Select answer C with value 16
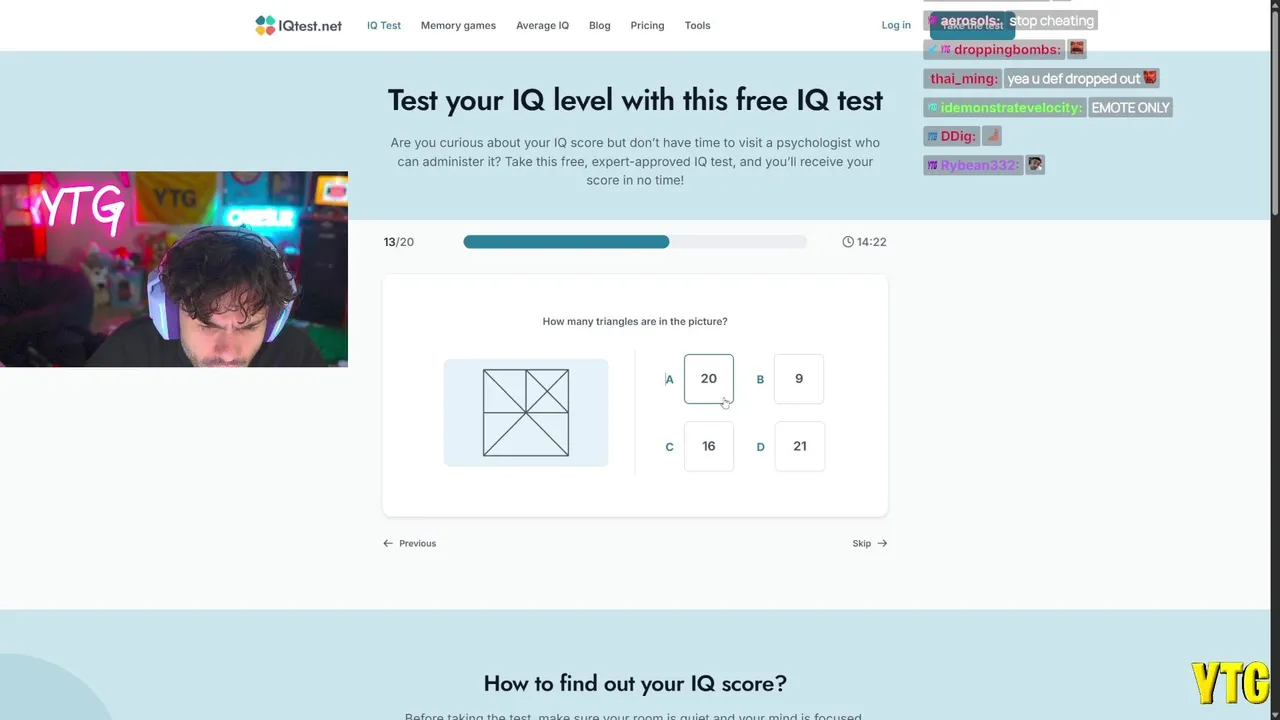 click(x=709, y=446)
